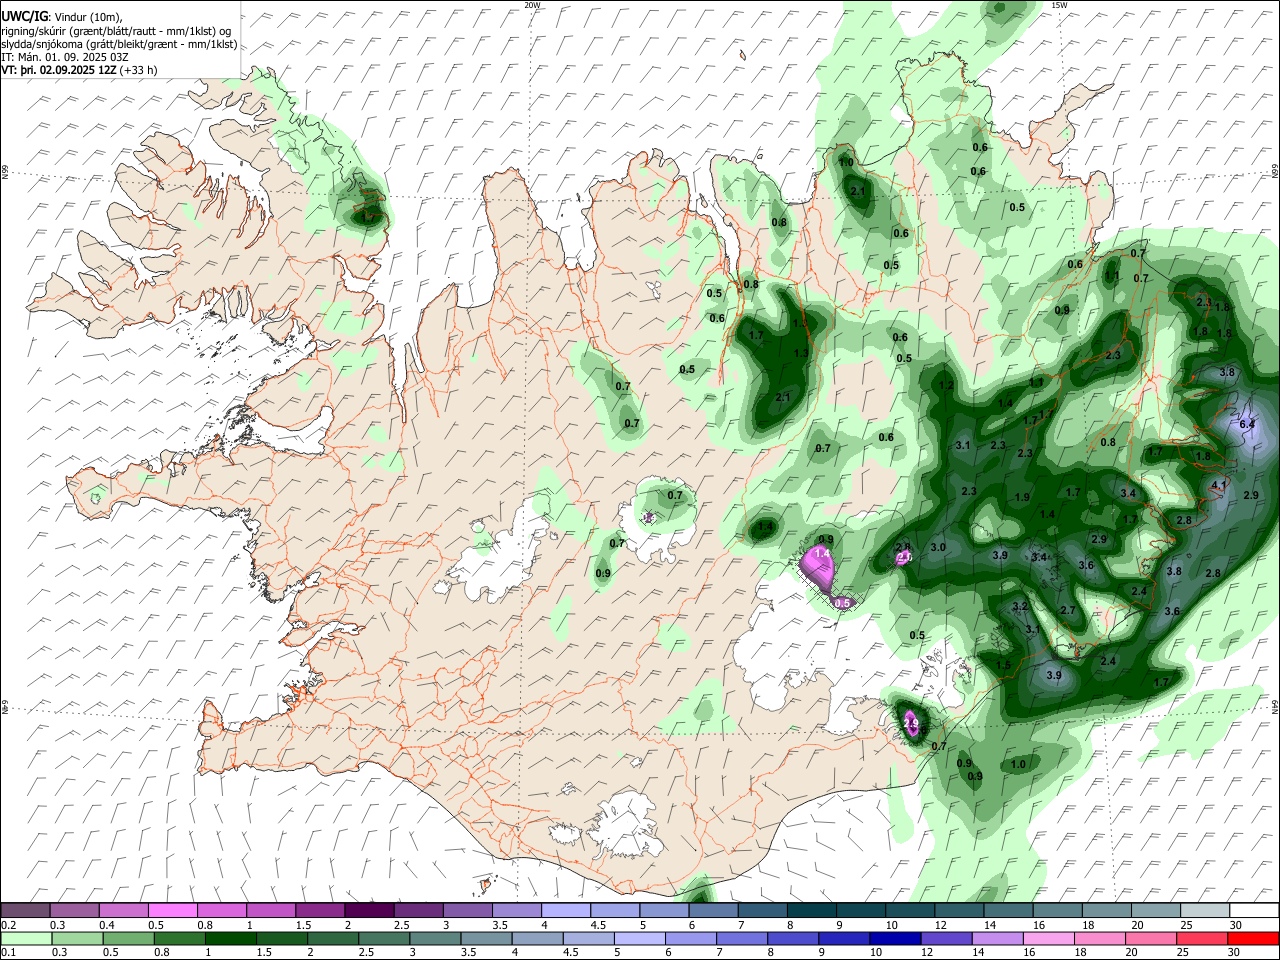Viewport: 1280px width, 960px height.
Task: Select the 2.7 value on the map
Action: tap(1067, 611)
